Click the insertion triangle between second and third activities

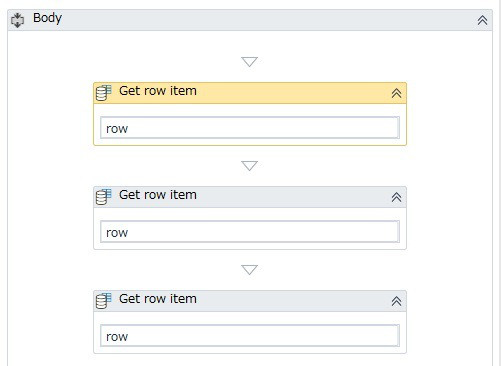coord(249,270)
